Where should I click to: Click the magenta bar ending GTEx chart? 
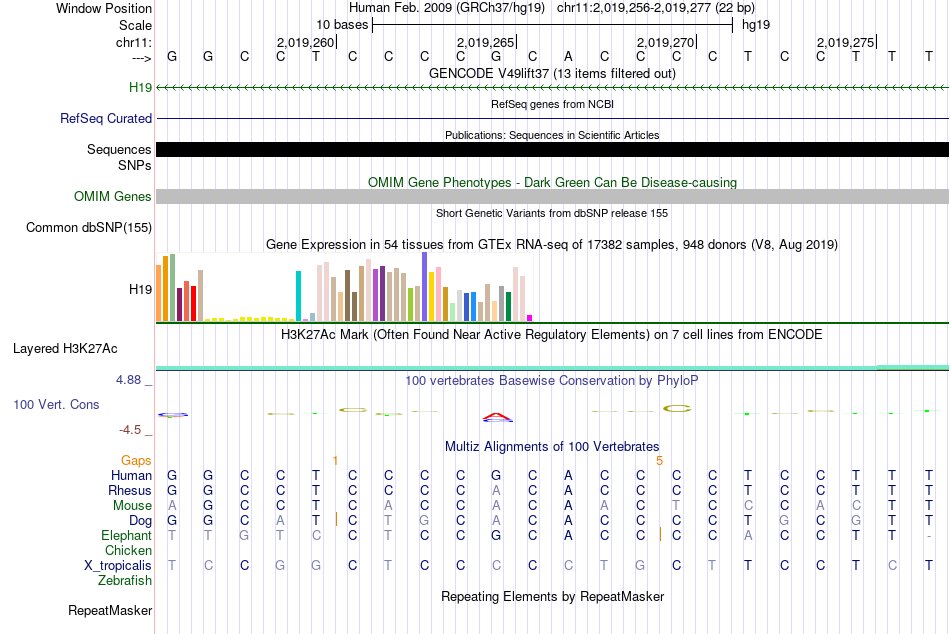click(x=530, y=318)
